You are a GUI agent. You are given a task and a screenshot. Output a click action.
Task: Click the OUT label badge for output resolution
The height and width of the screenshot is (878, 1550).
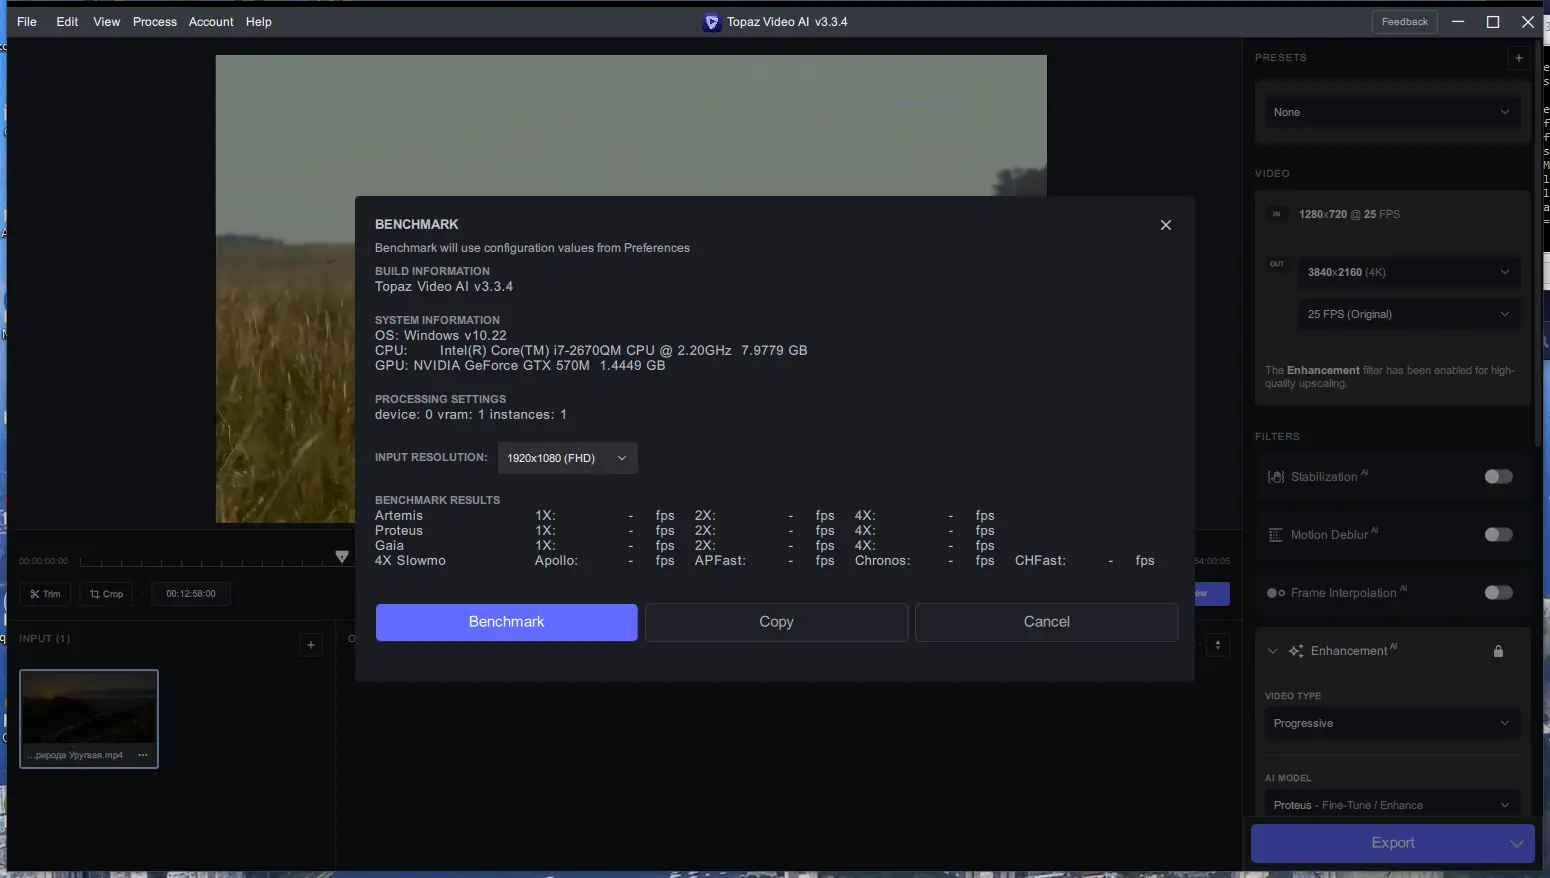click(x=1277, y=264)
